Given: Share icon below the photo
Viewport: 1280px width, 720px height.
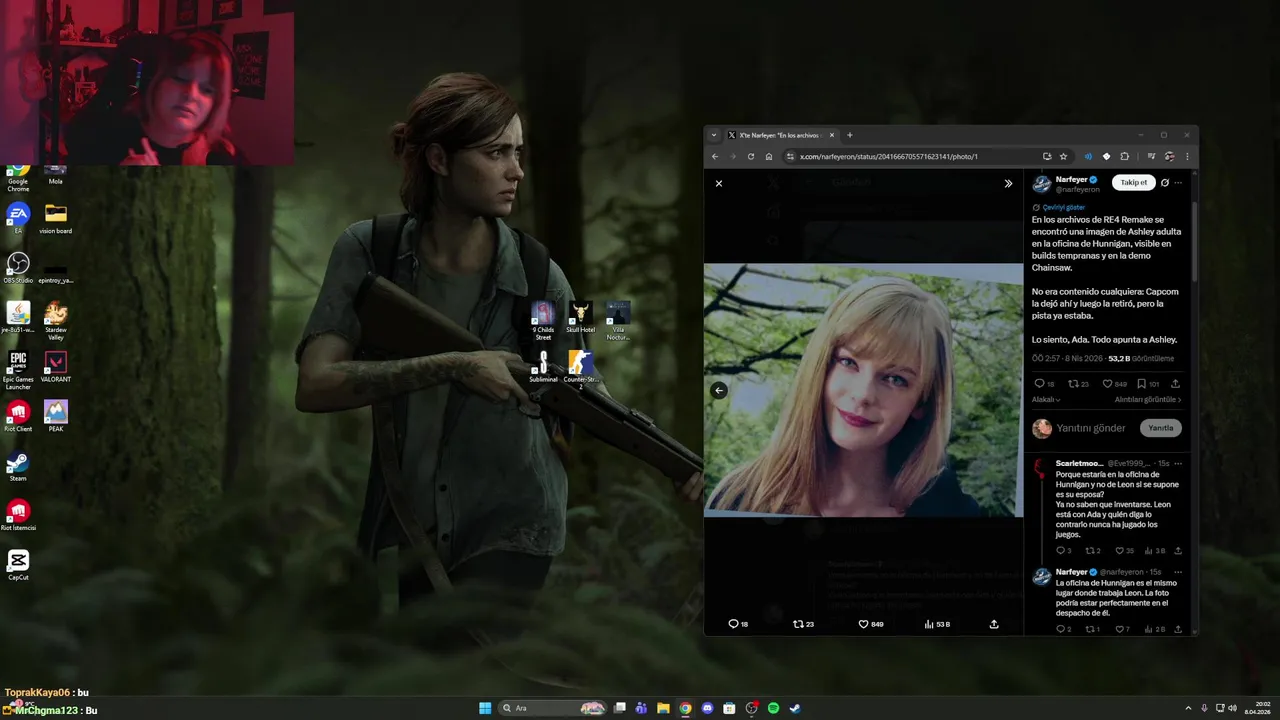Looking at the screenshot, I should [994, 624].
